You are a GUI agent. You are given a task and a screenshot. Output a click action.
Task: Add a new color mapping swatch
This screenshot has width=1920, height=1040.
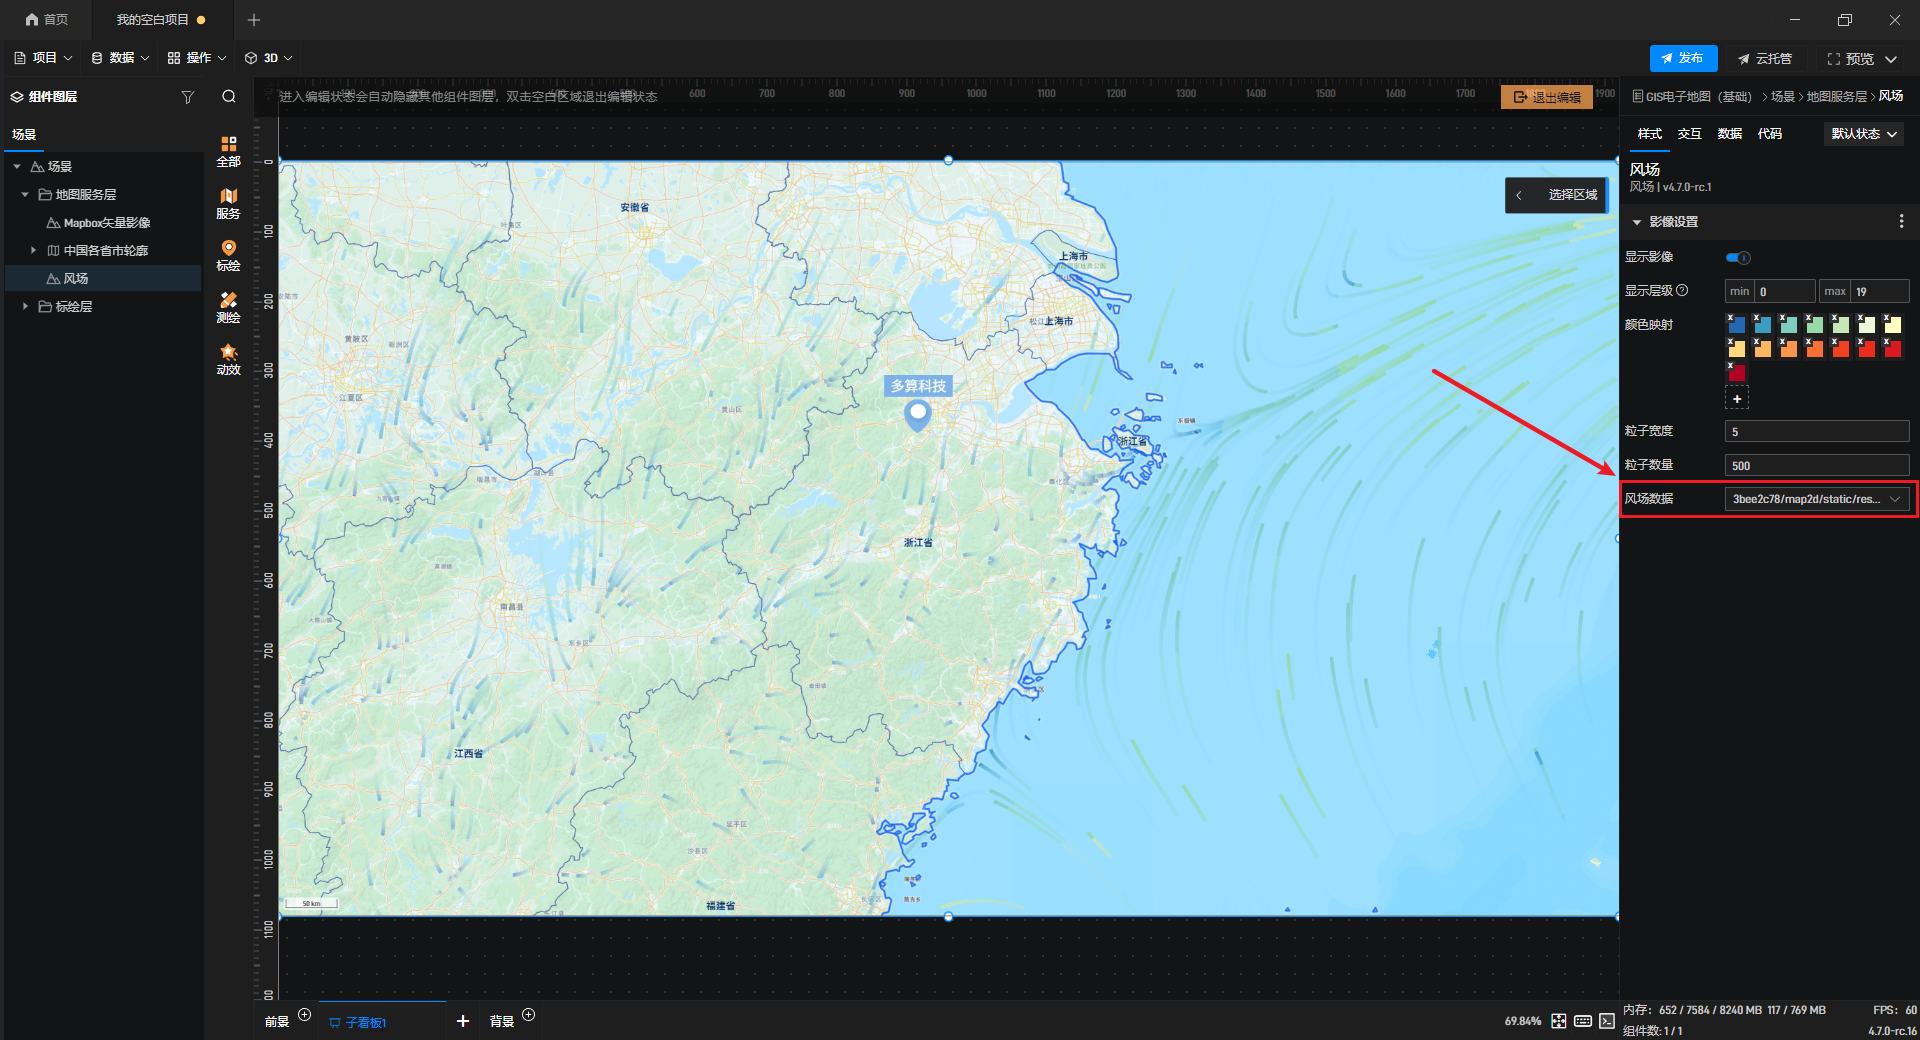coord(1737,399)
